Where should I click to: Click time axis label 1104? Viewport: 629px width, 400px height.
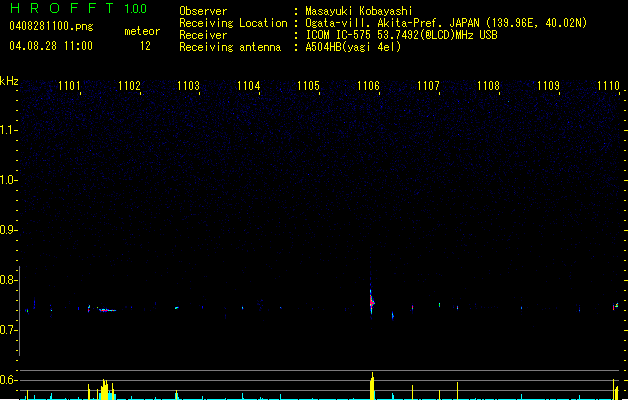(249, 86)
